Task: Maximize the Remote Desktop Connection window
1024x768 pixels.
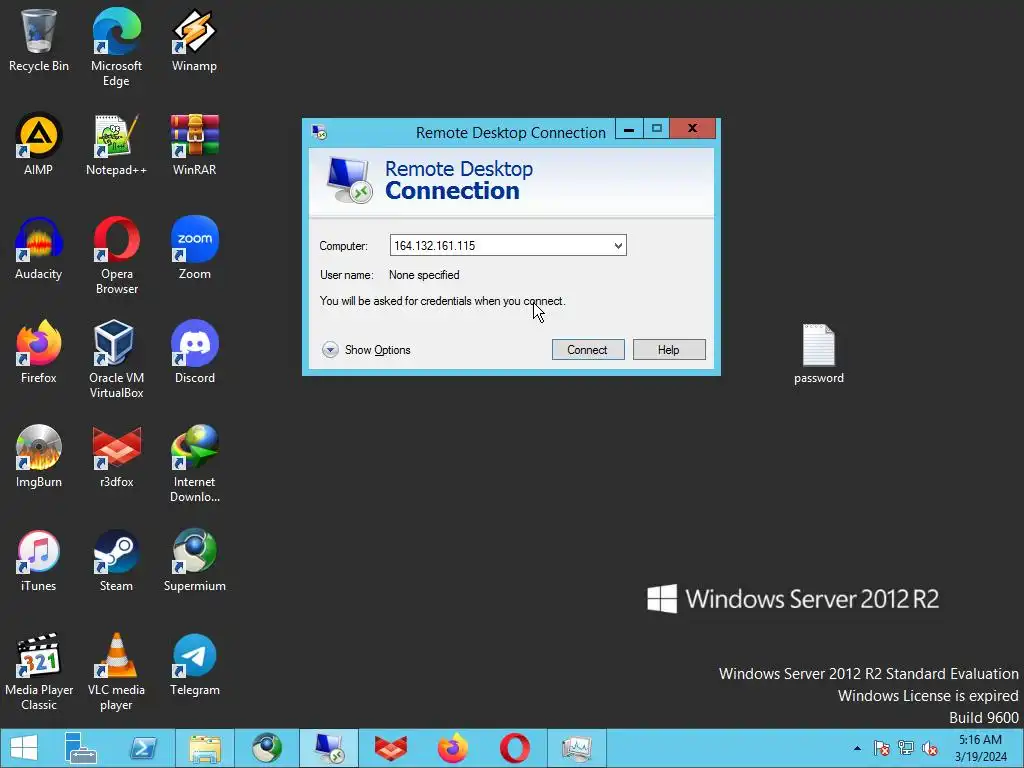Action: [x=656, y=129]
